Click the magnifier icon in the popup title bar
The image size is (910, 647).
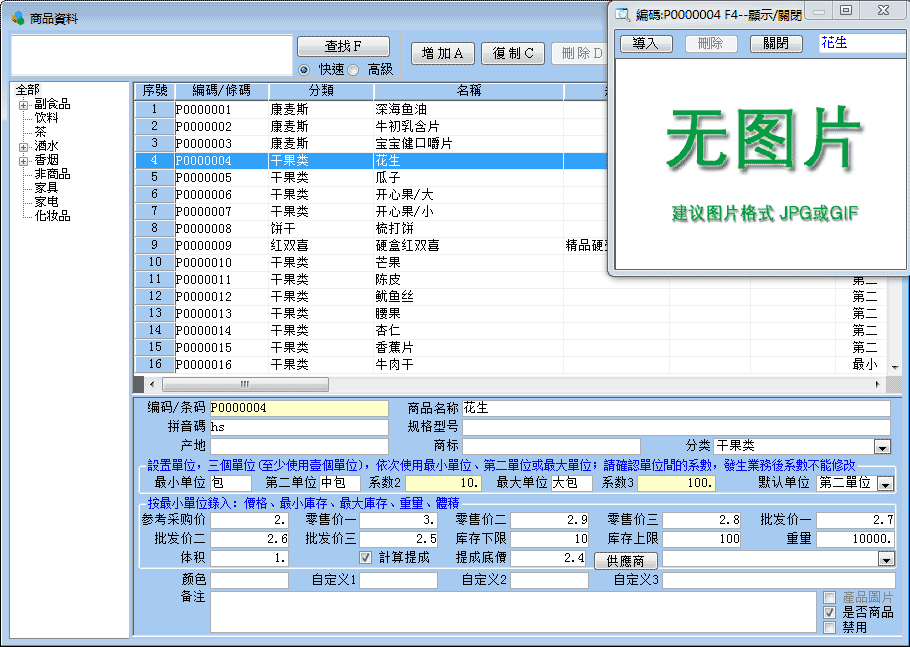click(x=622, y=13)
